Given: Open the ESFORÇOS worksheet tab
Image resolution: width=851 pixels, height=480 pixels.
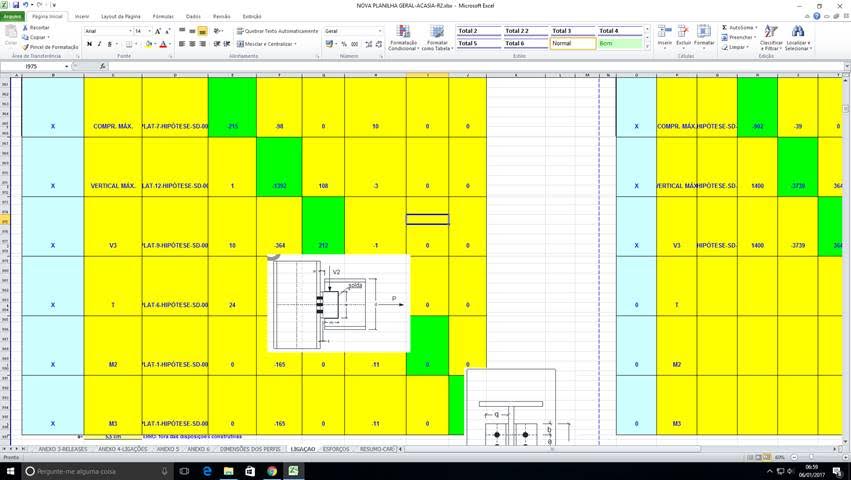Looking at the screenshot, I should click(336, 449).
